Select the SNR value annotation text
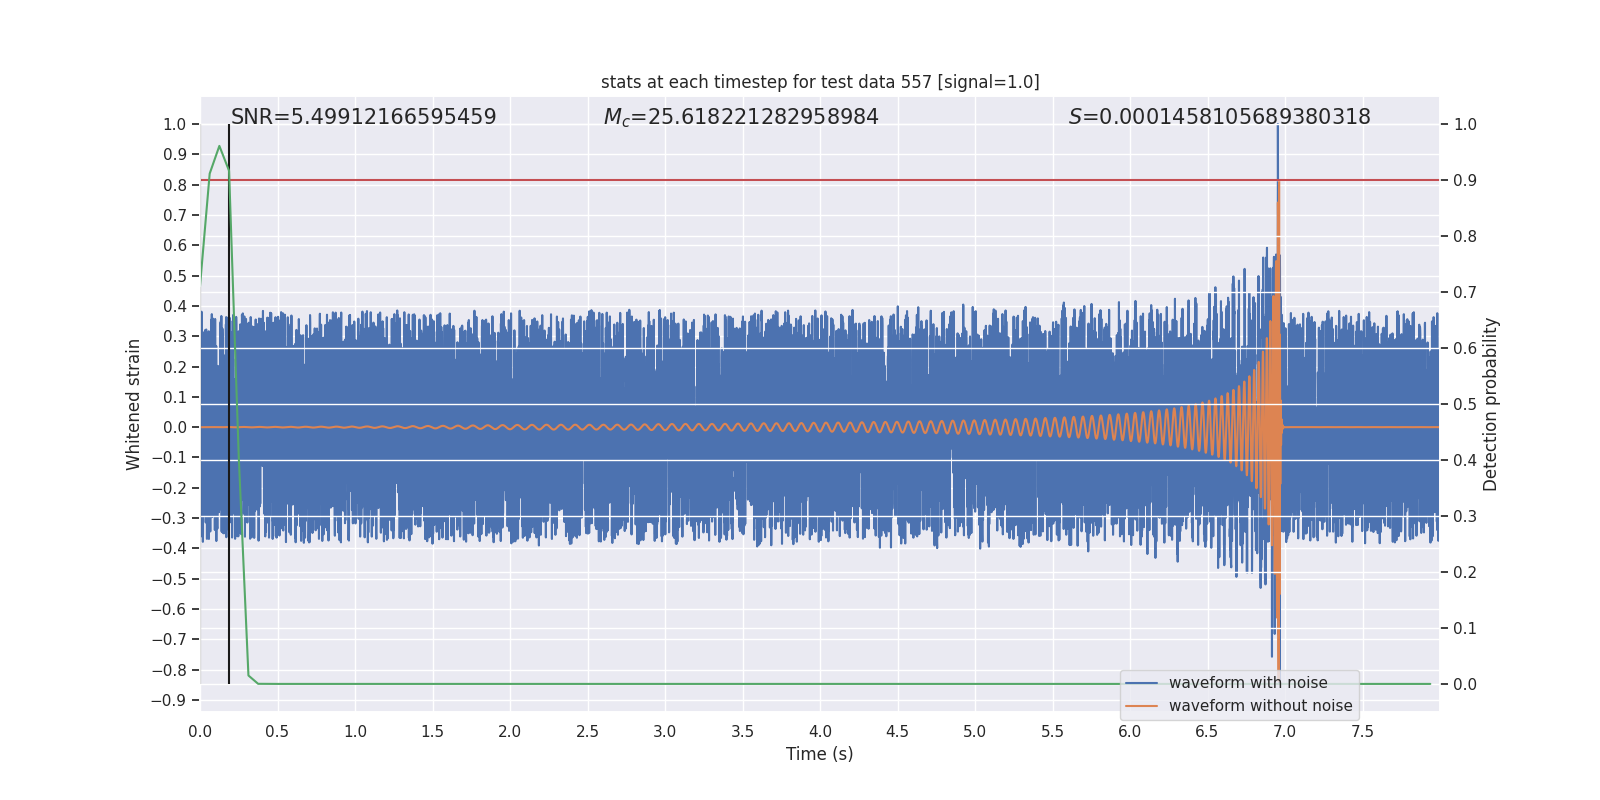 click(x=363, y=117)
